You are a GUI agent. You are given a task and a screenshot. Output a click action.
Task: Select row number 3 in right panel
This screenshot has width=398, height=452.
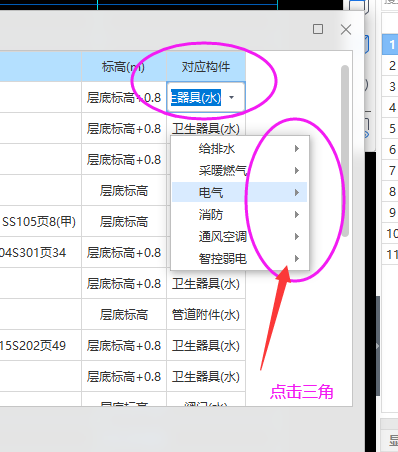click(390, 86)
